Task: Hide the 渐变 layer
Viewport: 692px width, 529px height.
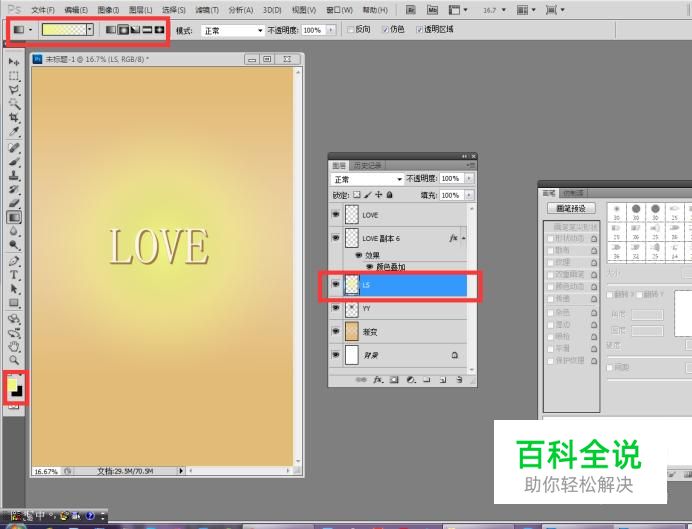Action: [x=335, y=331]
